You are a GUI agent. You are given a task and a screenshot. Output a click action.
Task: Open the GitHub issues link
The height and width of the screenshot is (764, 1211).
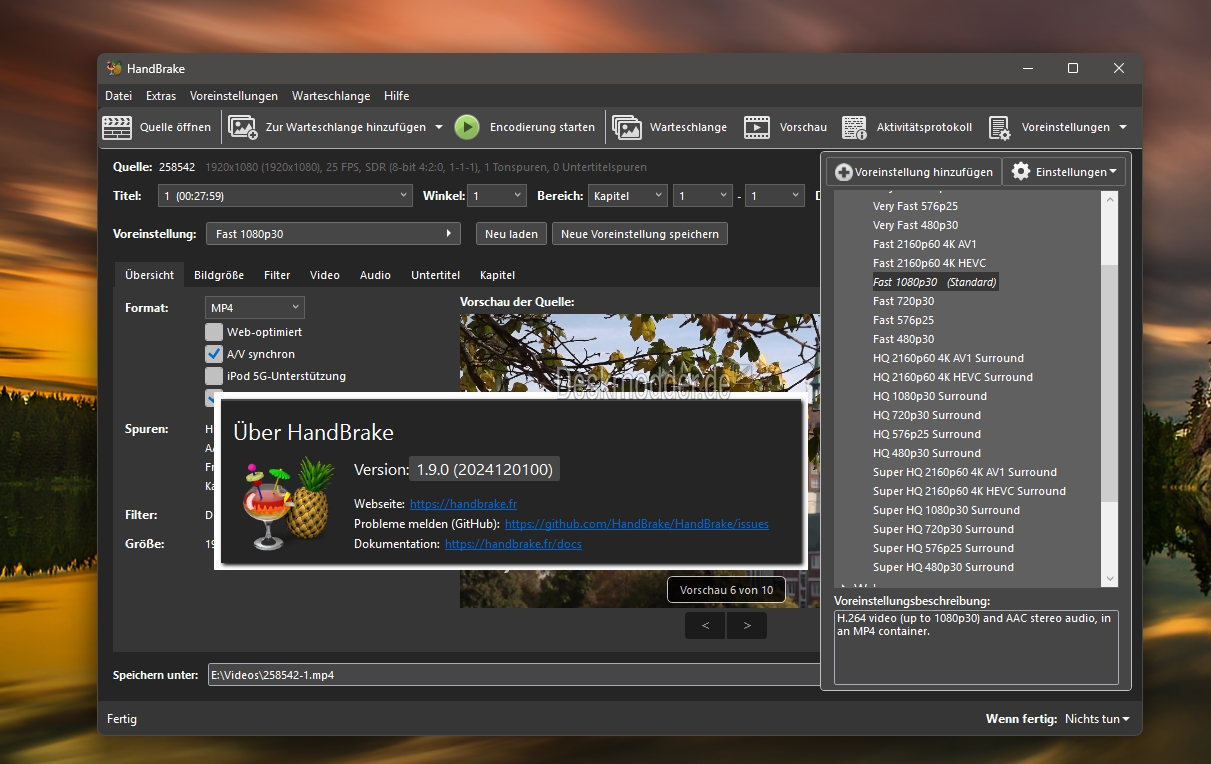click(x=637, y=524)
